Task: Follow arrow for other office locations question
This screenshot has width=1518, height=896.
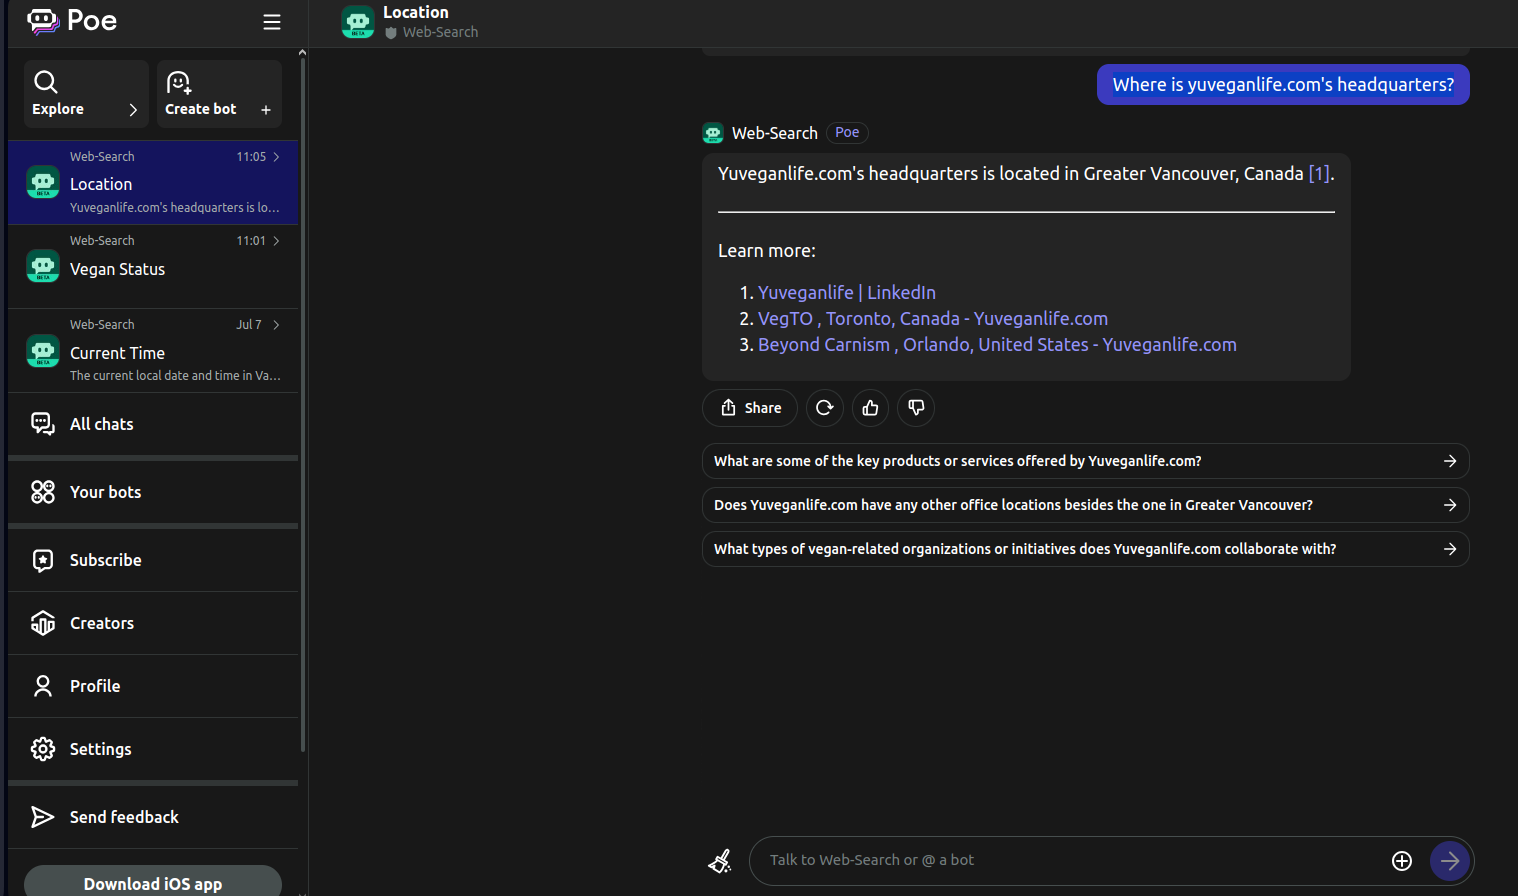Action: 1450,505
